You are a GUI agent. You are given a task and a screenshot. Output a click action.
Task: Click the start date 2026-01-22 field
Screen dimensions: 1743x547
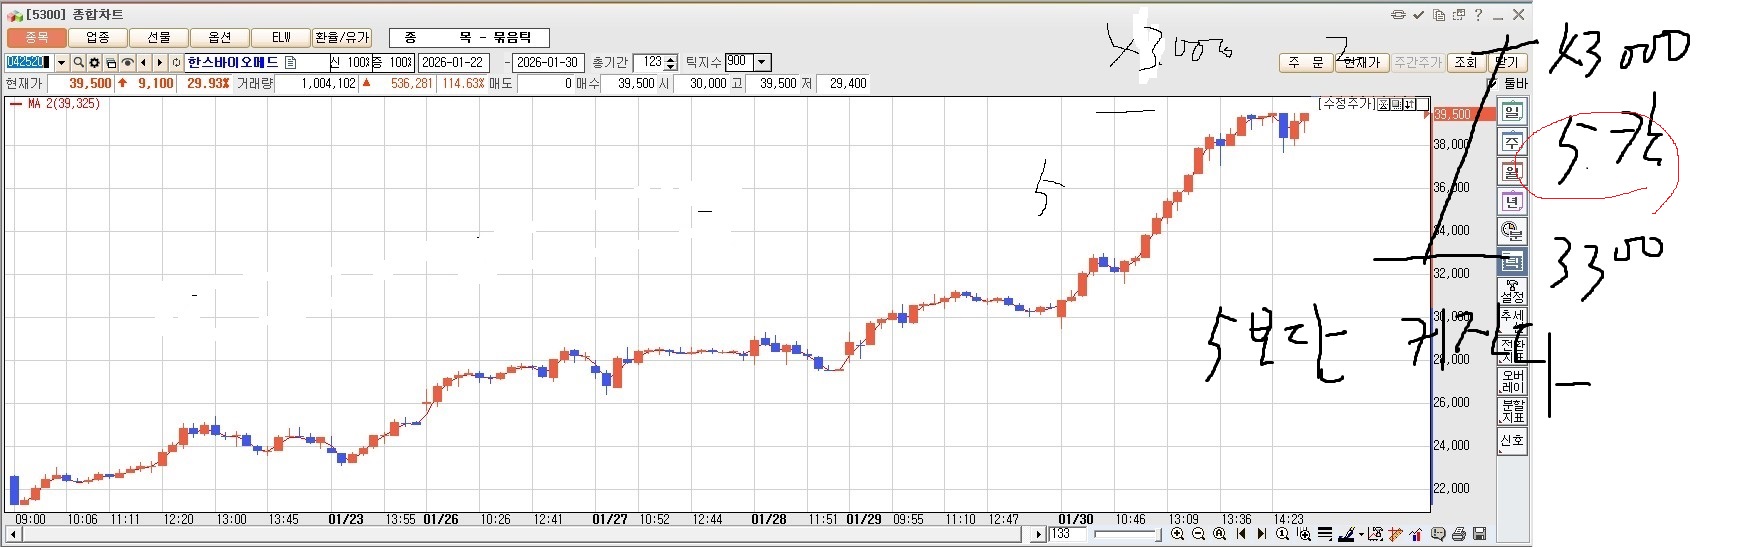click(x=453, y=62)
